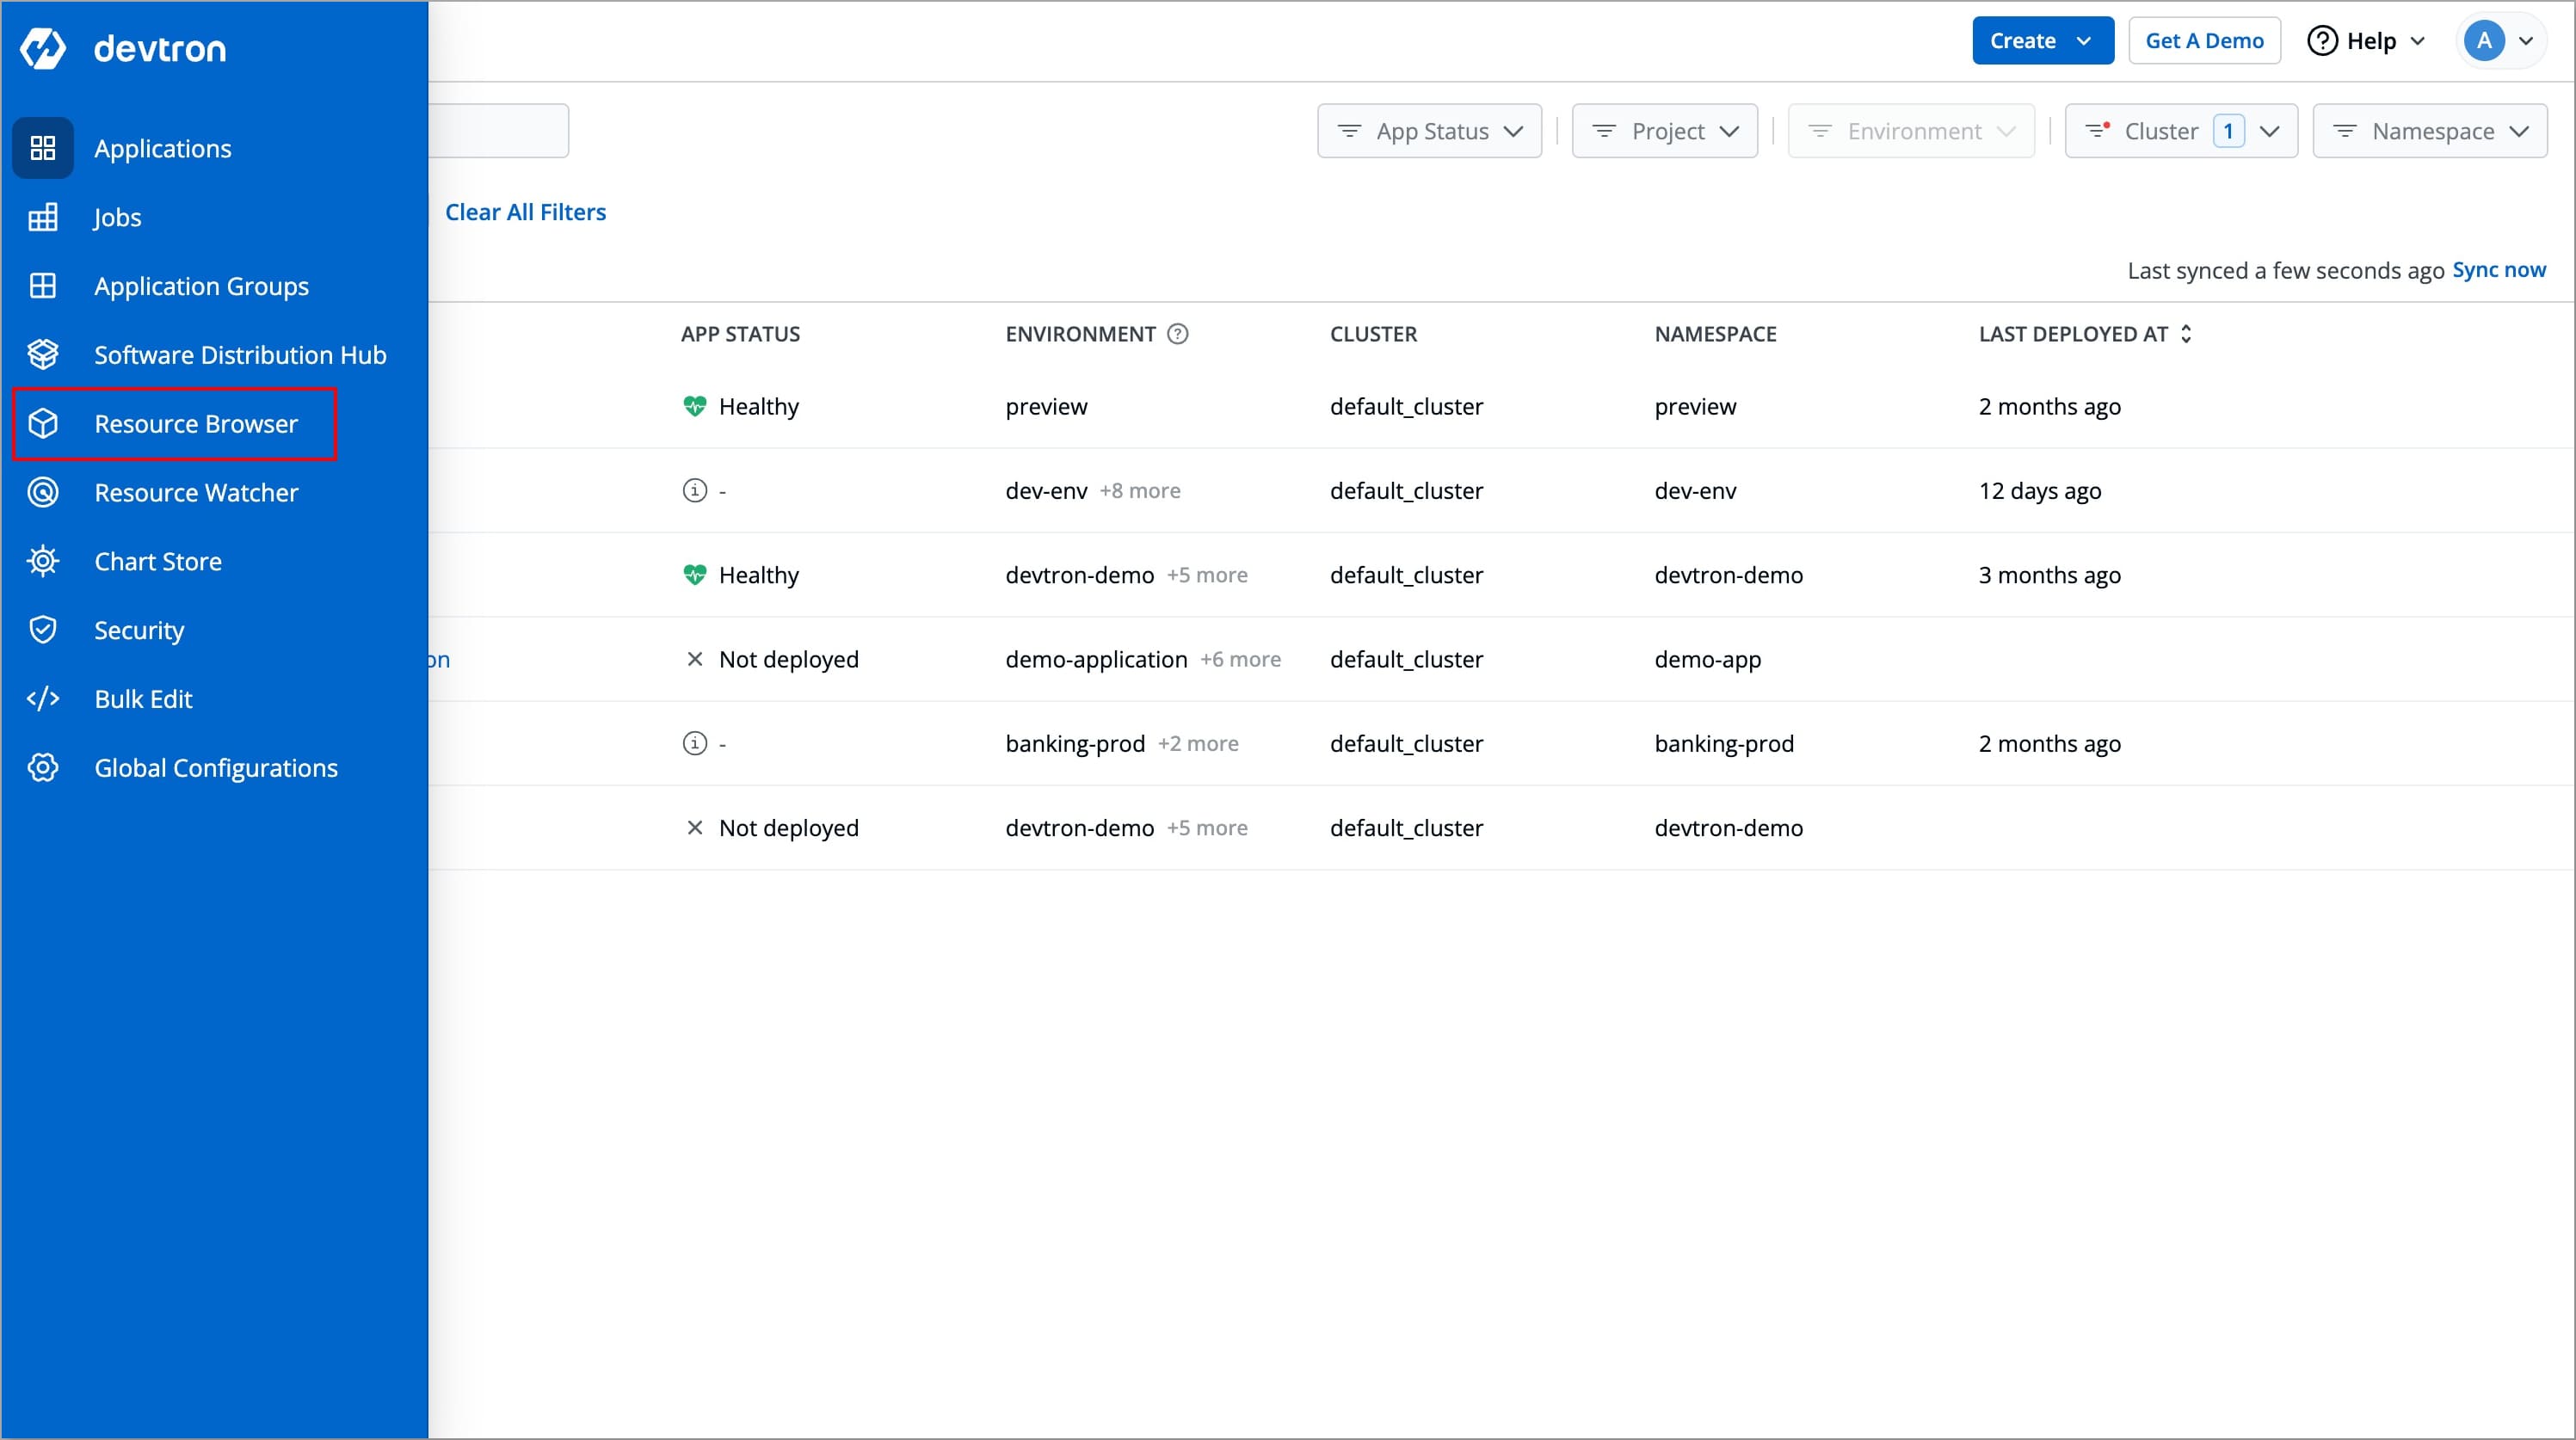Open the App Status filter dropdown

[x=1429, y=130]
